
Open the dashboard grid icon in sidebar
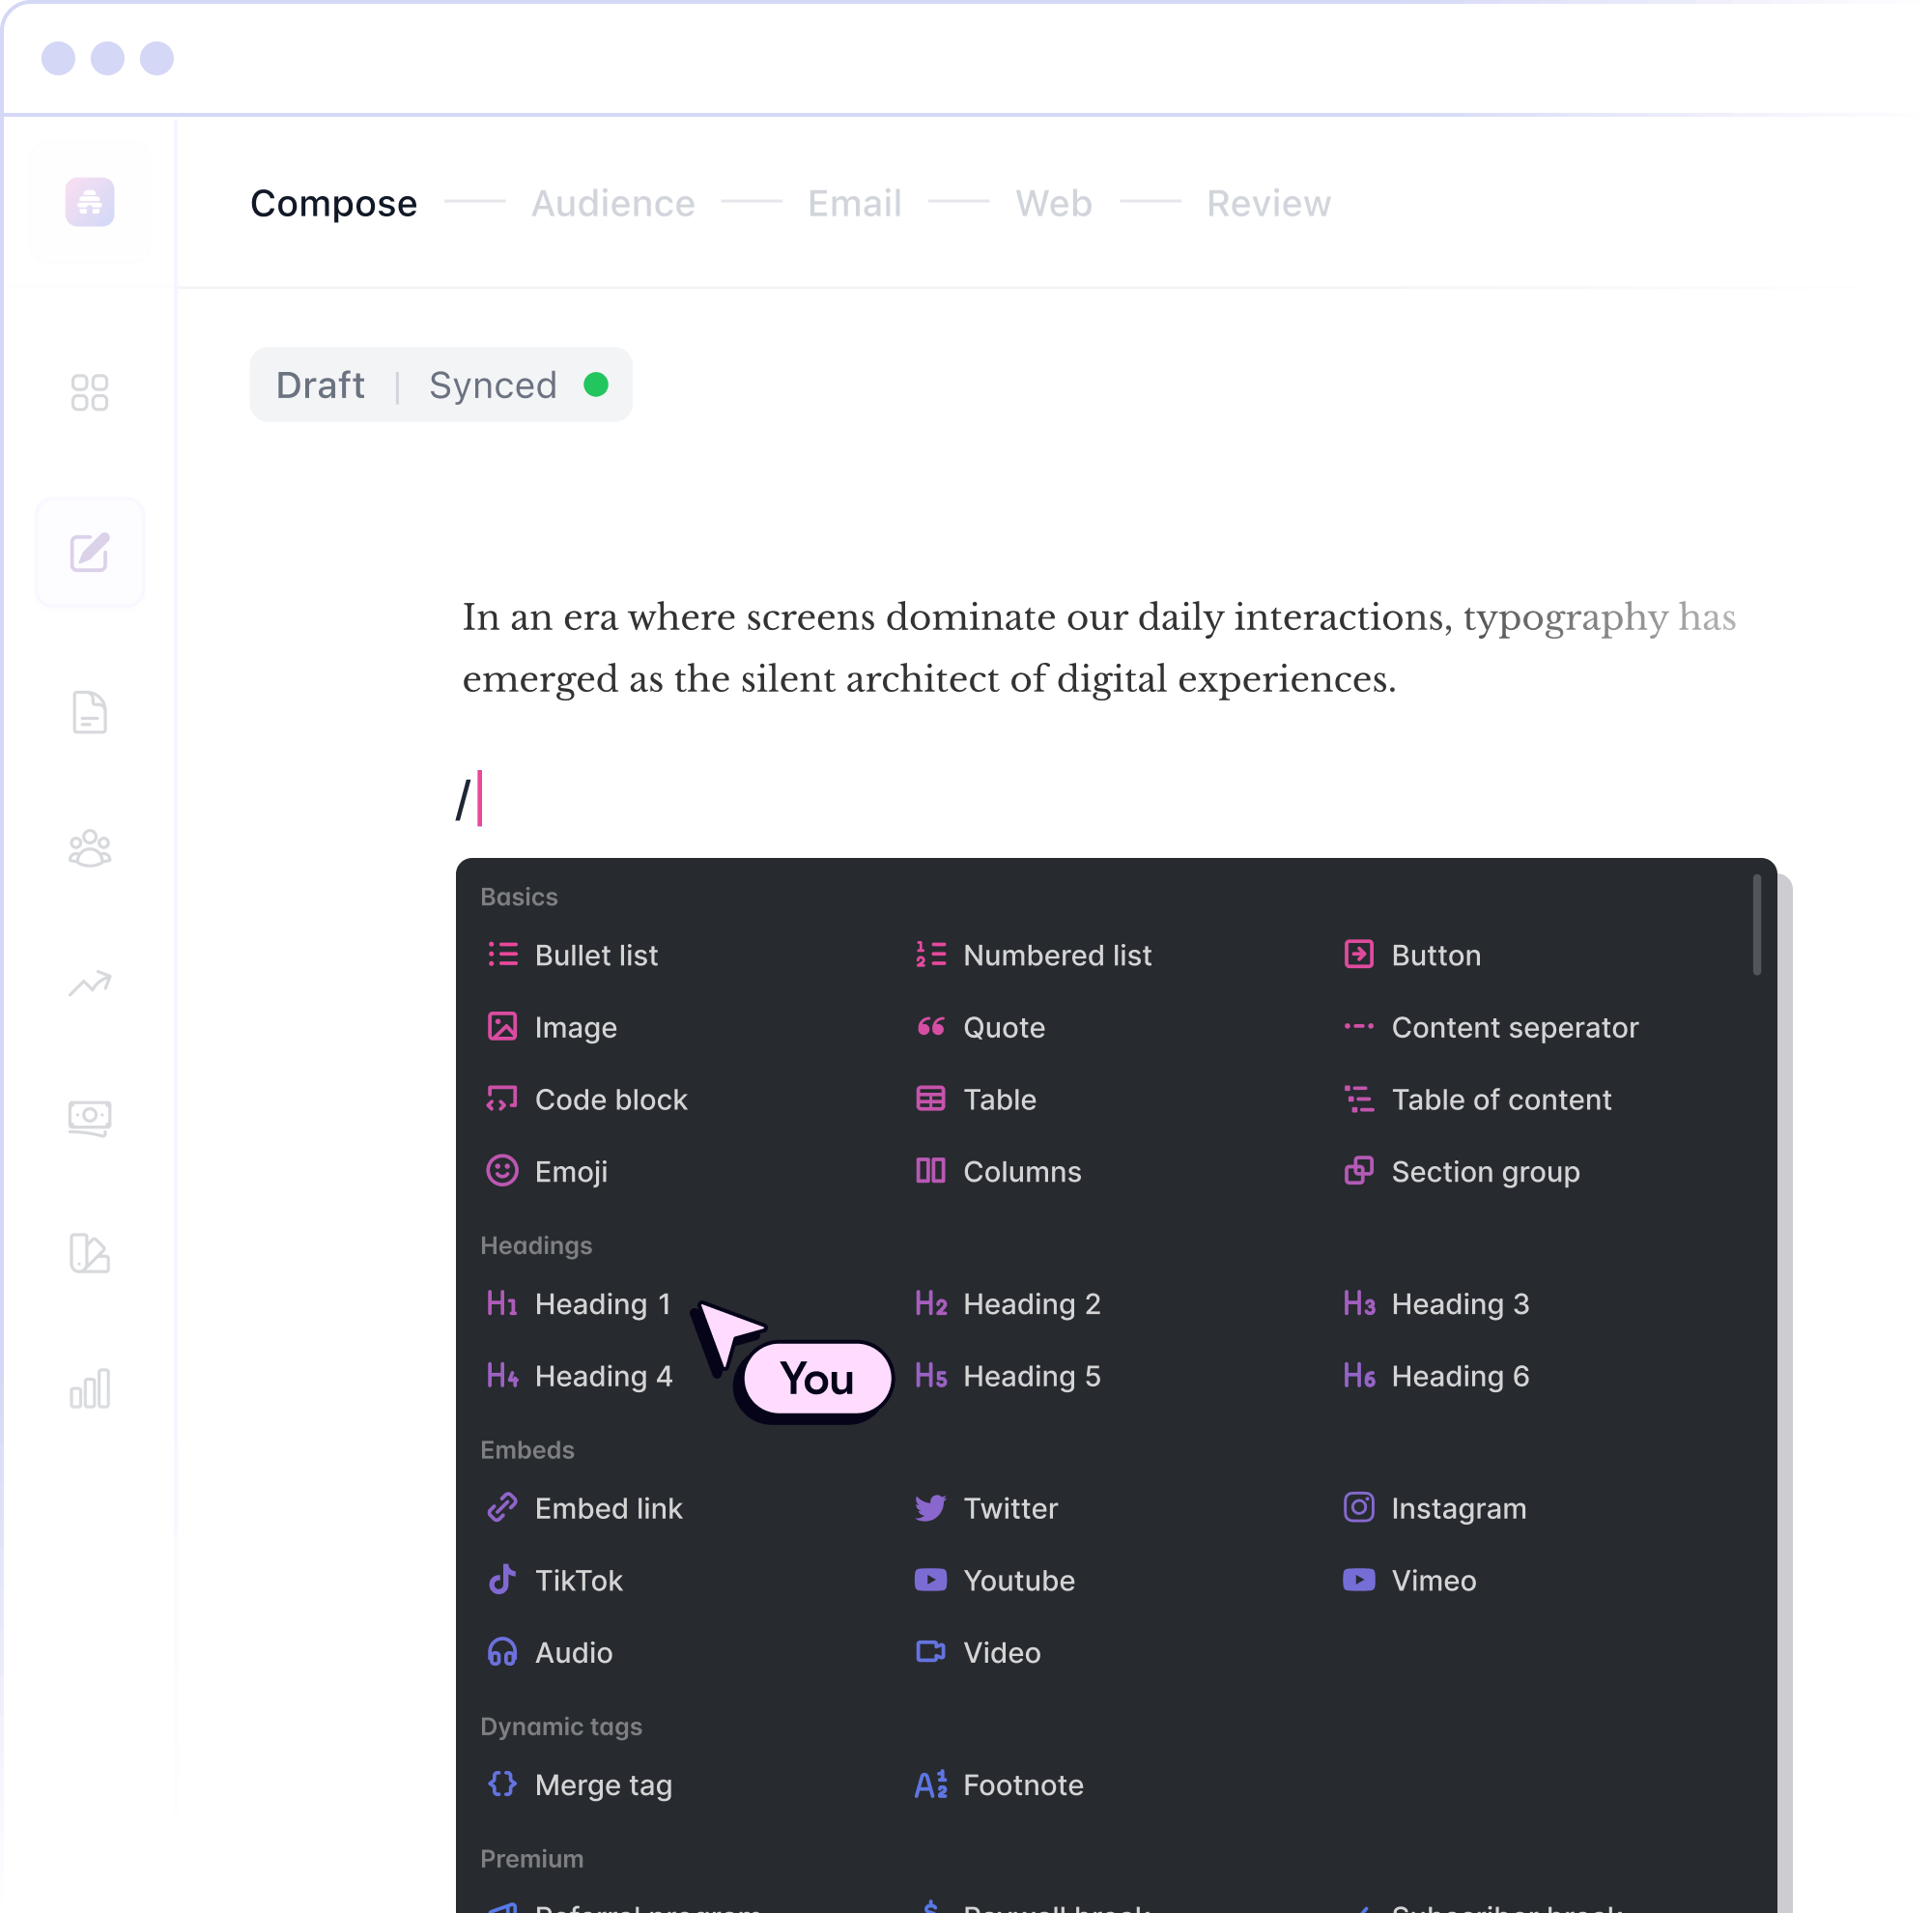pyautogui.click(x=90, y=392)
